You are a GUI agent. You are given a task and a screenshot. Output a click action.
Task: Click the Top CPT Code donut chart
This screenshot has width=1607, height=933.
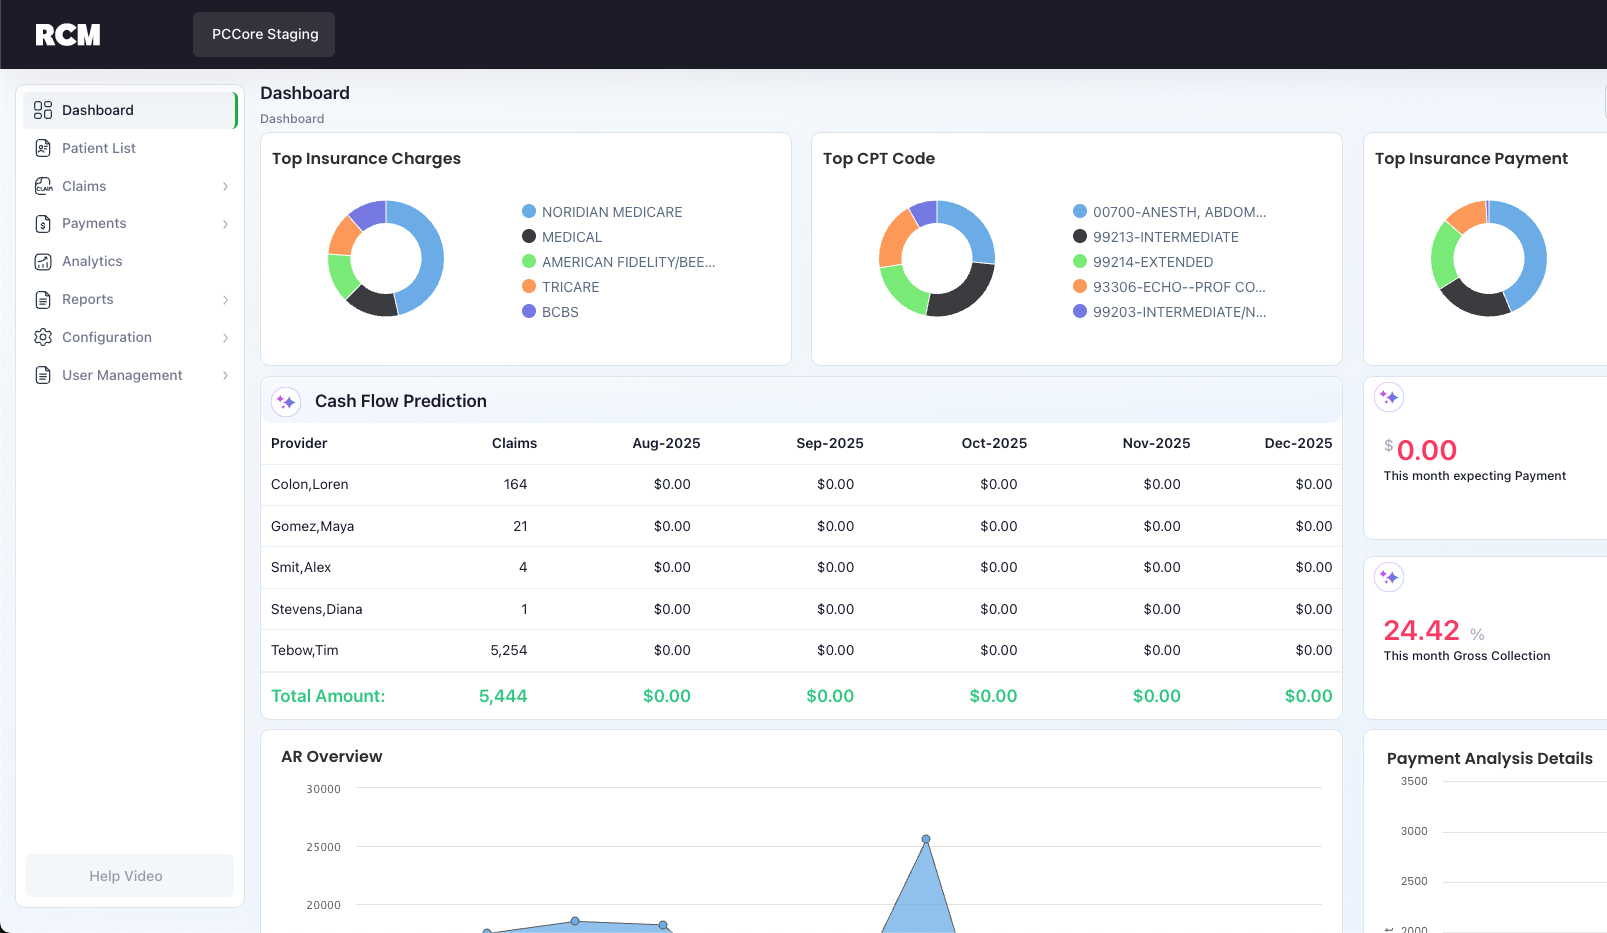937,258
